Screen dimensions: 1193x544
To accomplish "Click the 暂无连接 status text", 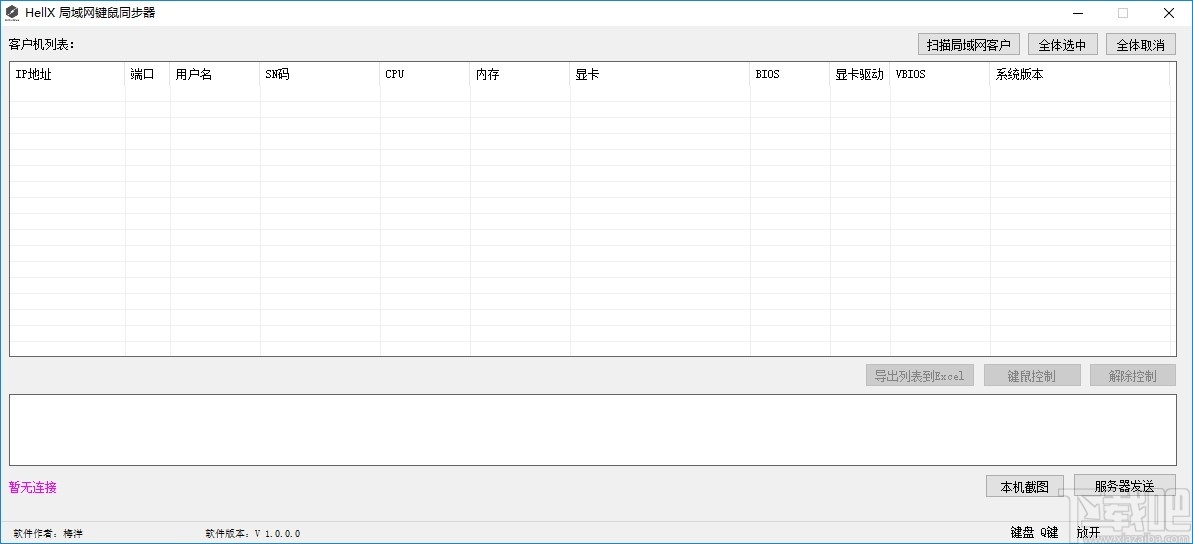I will pyautogui.click(x=33, y=488).
